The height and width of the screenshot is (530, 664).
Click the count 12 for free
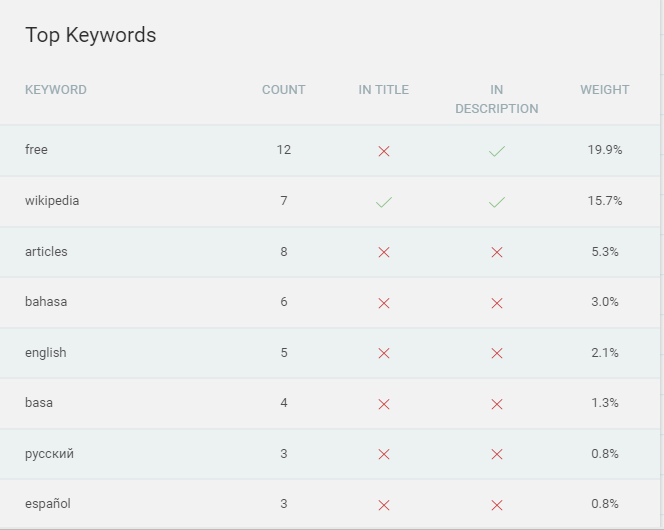click(283, 150)
